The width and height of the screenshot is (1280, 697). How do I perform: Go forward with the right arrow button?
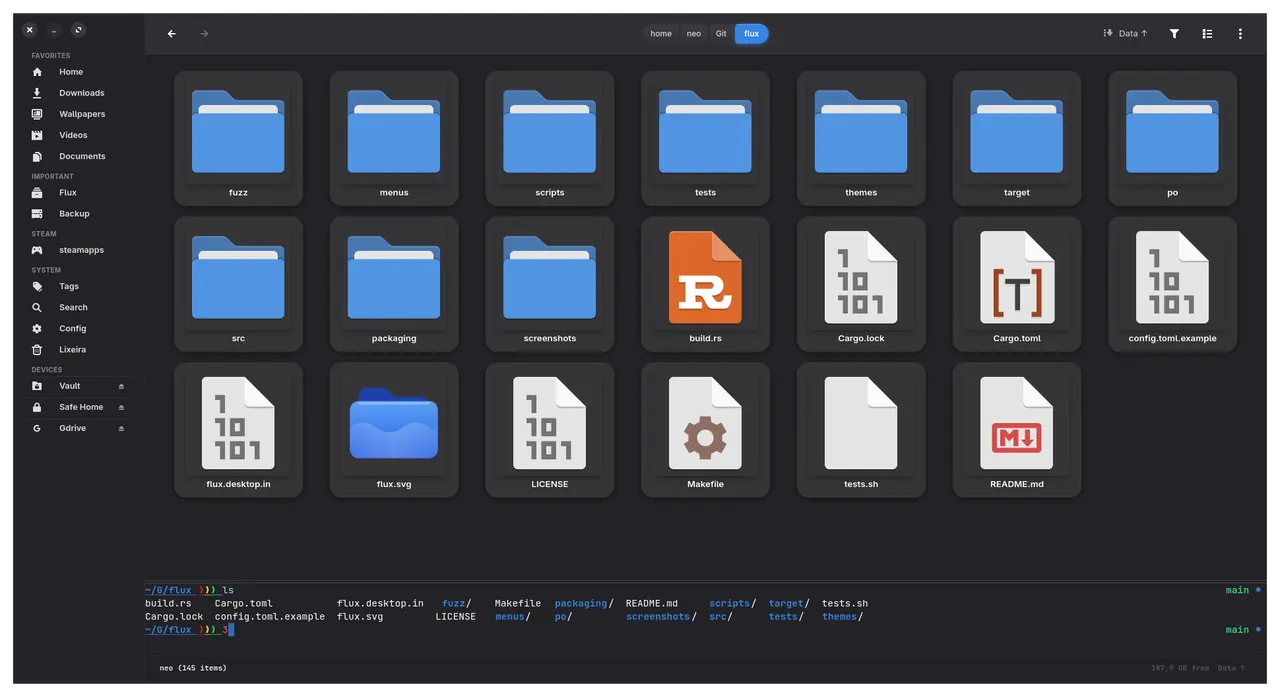click(204, 34)
